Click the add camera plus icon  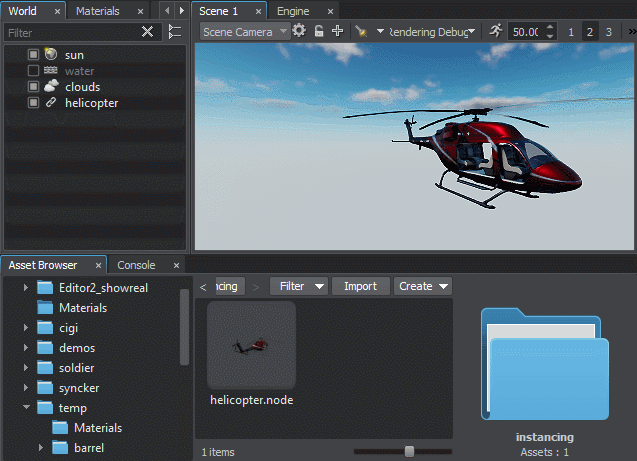click(x=338, y=31)
